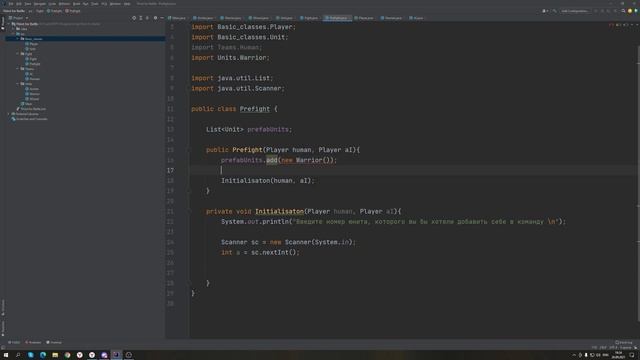Viewport: 640px width, 360px height.
Task: Locate current file in Project tree
Action: coord(134,18)
